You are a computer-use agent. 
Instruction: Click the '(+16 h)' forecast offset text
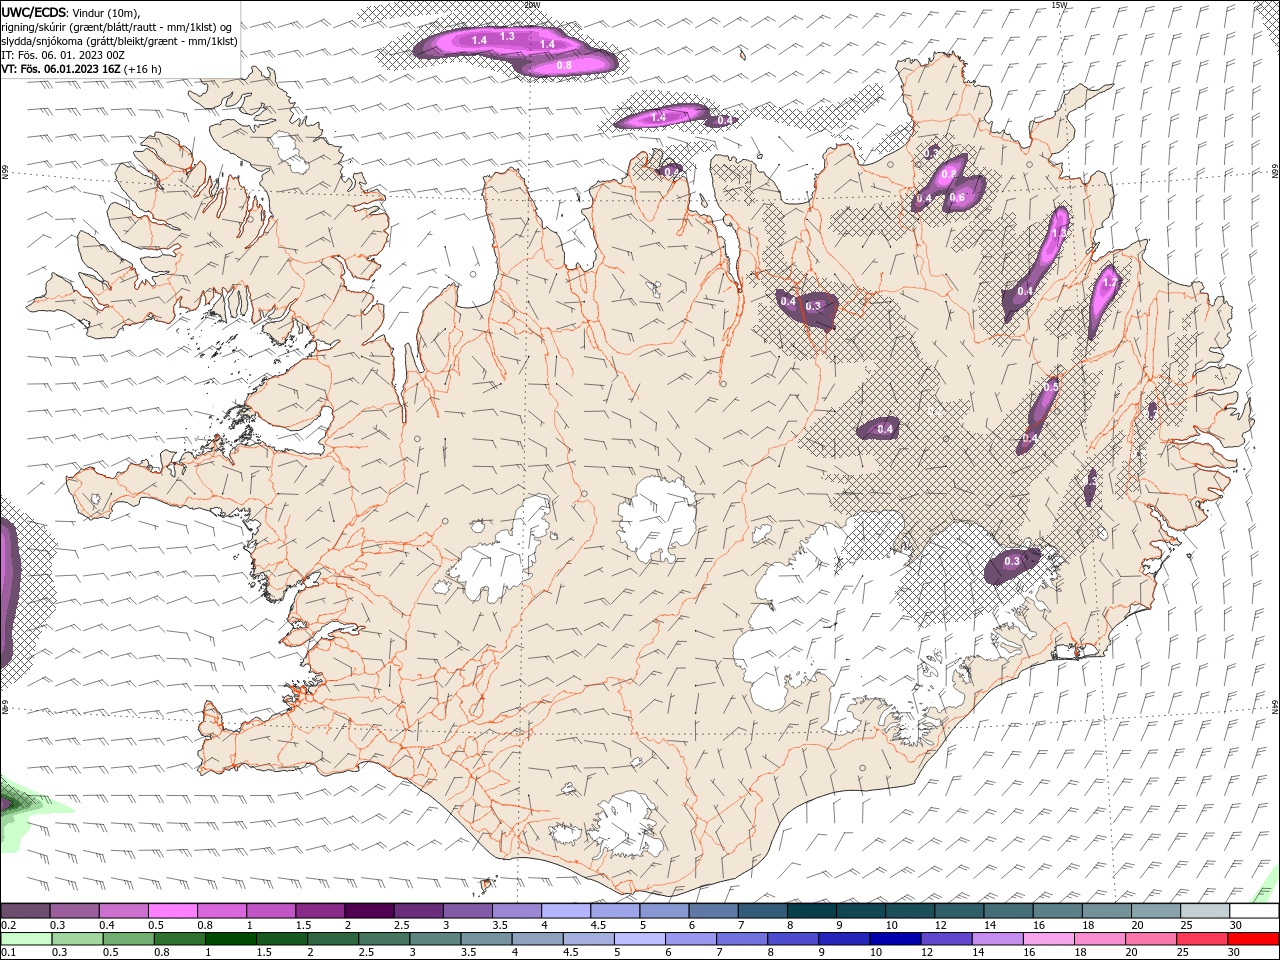[x=143, y=69]
